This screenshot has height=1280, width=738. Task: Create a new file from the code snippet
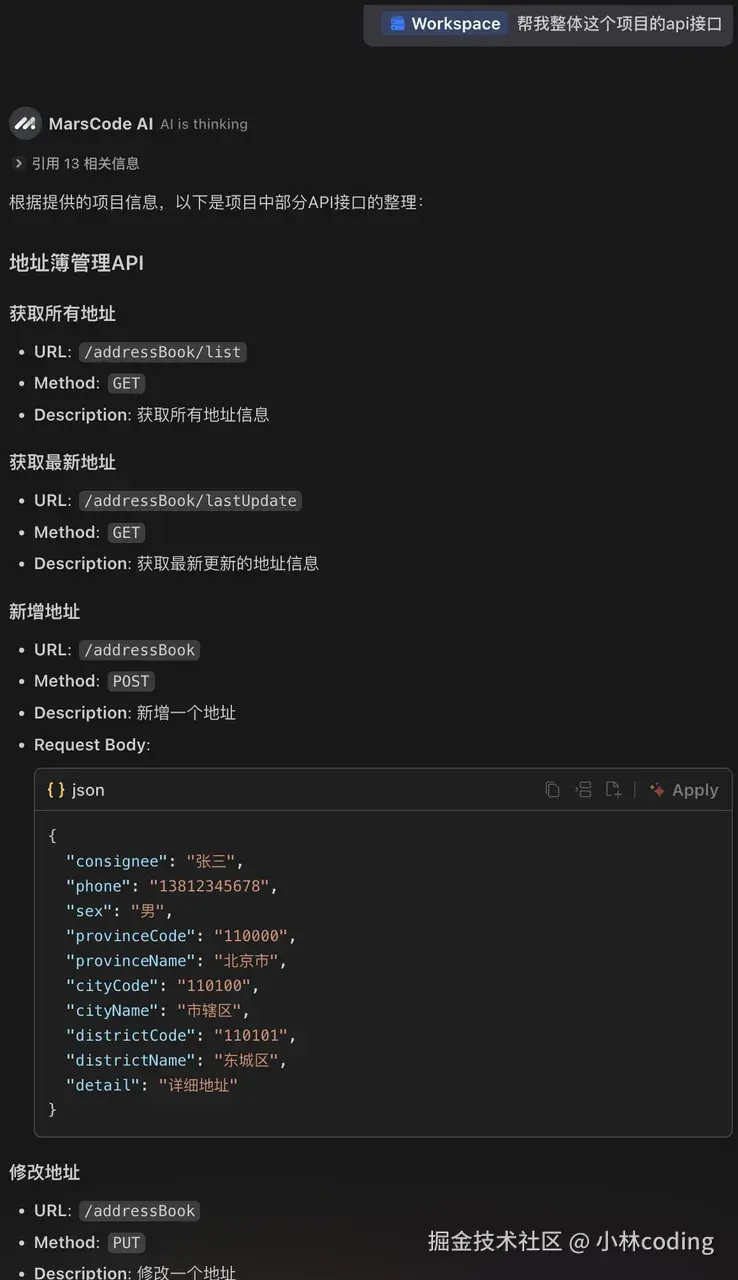pyautogui.click(x=613, y=789)
